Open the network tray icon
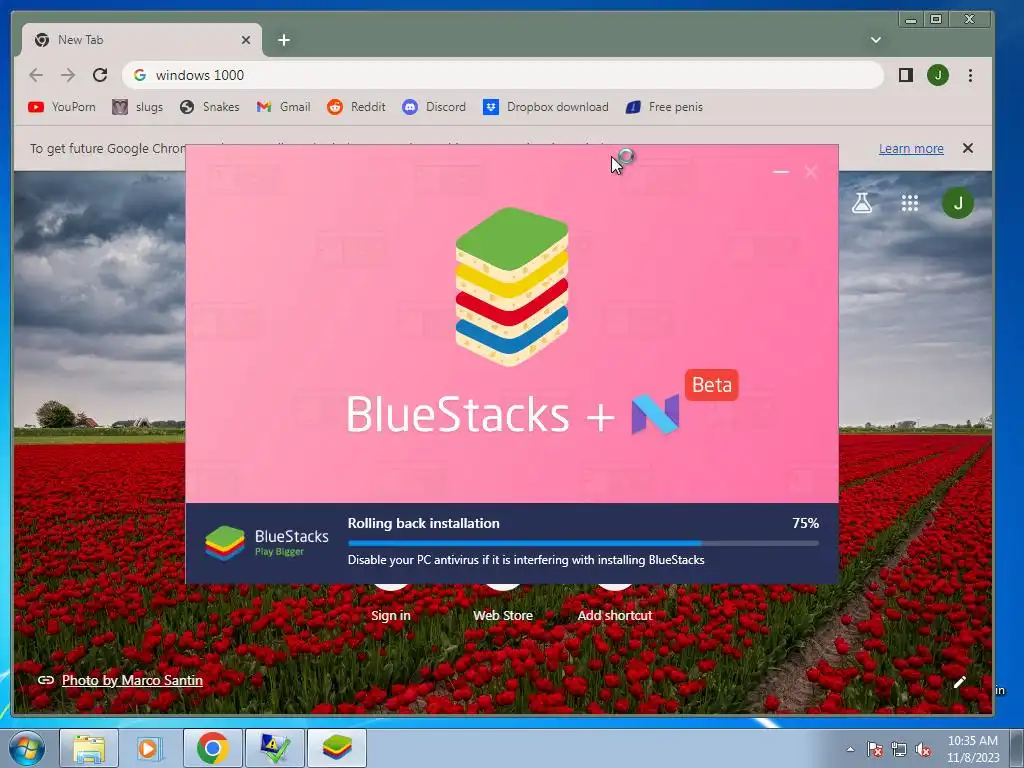 pos(899,749)
